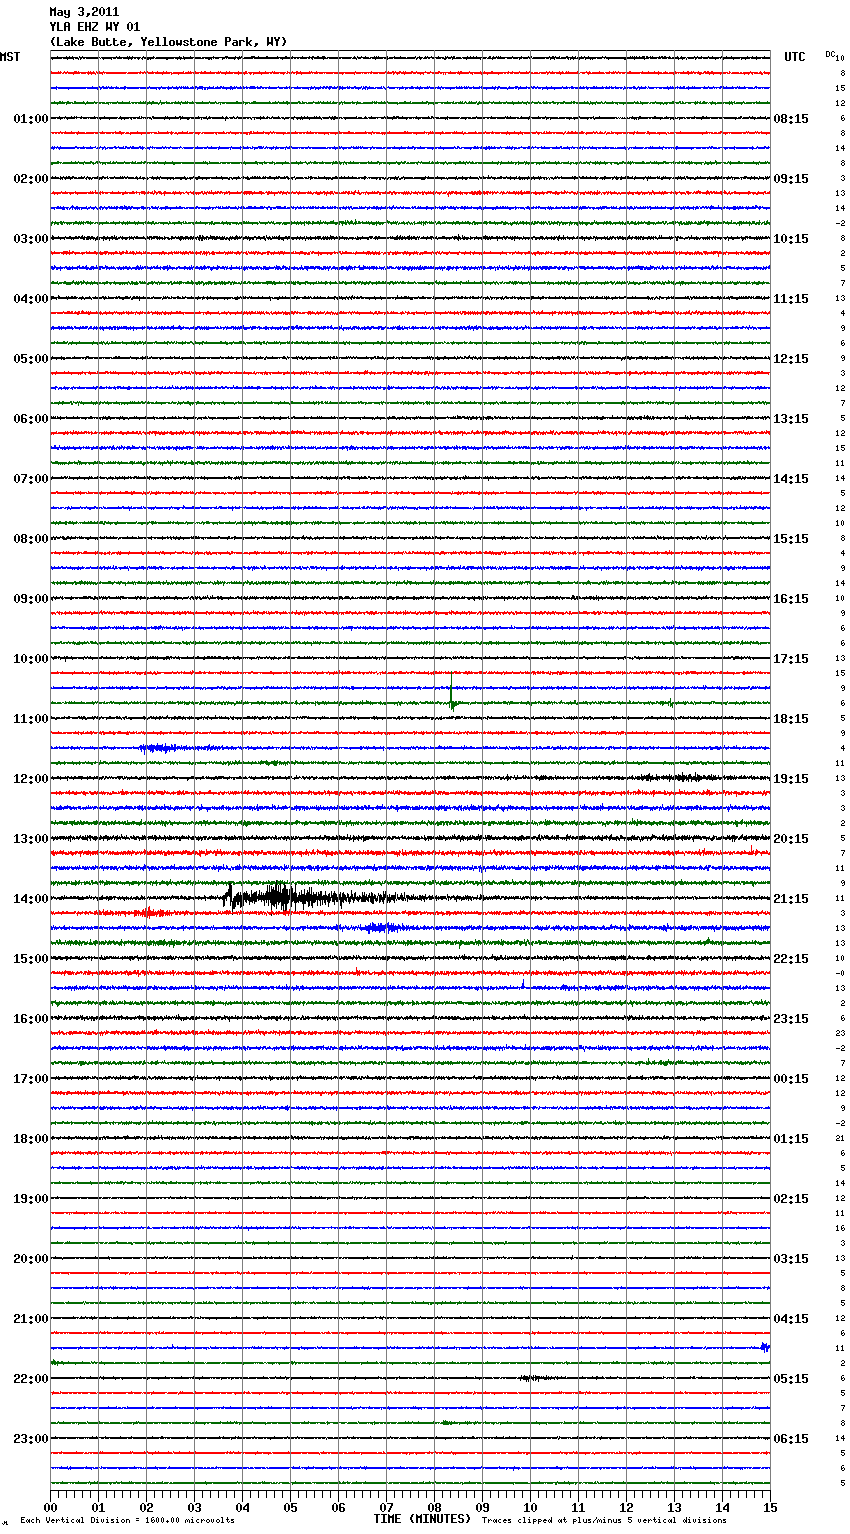The width and height of the screenshot is (850, 1534).
Task: Select the 15:00 MST time label
Action: pos(31,959)
